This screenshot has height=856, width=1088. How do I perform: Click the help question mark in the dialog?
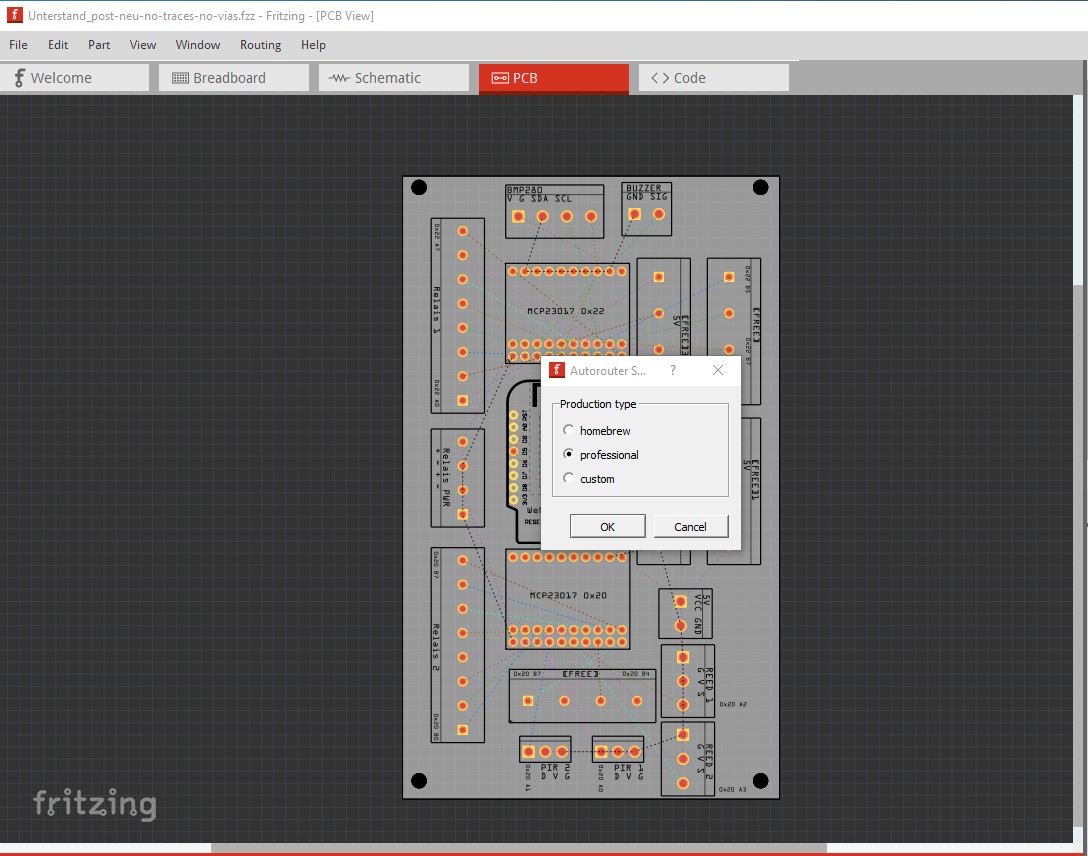672,369
